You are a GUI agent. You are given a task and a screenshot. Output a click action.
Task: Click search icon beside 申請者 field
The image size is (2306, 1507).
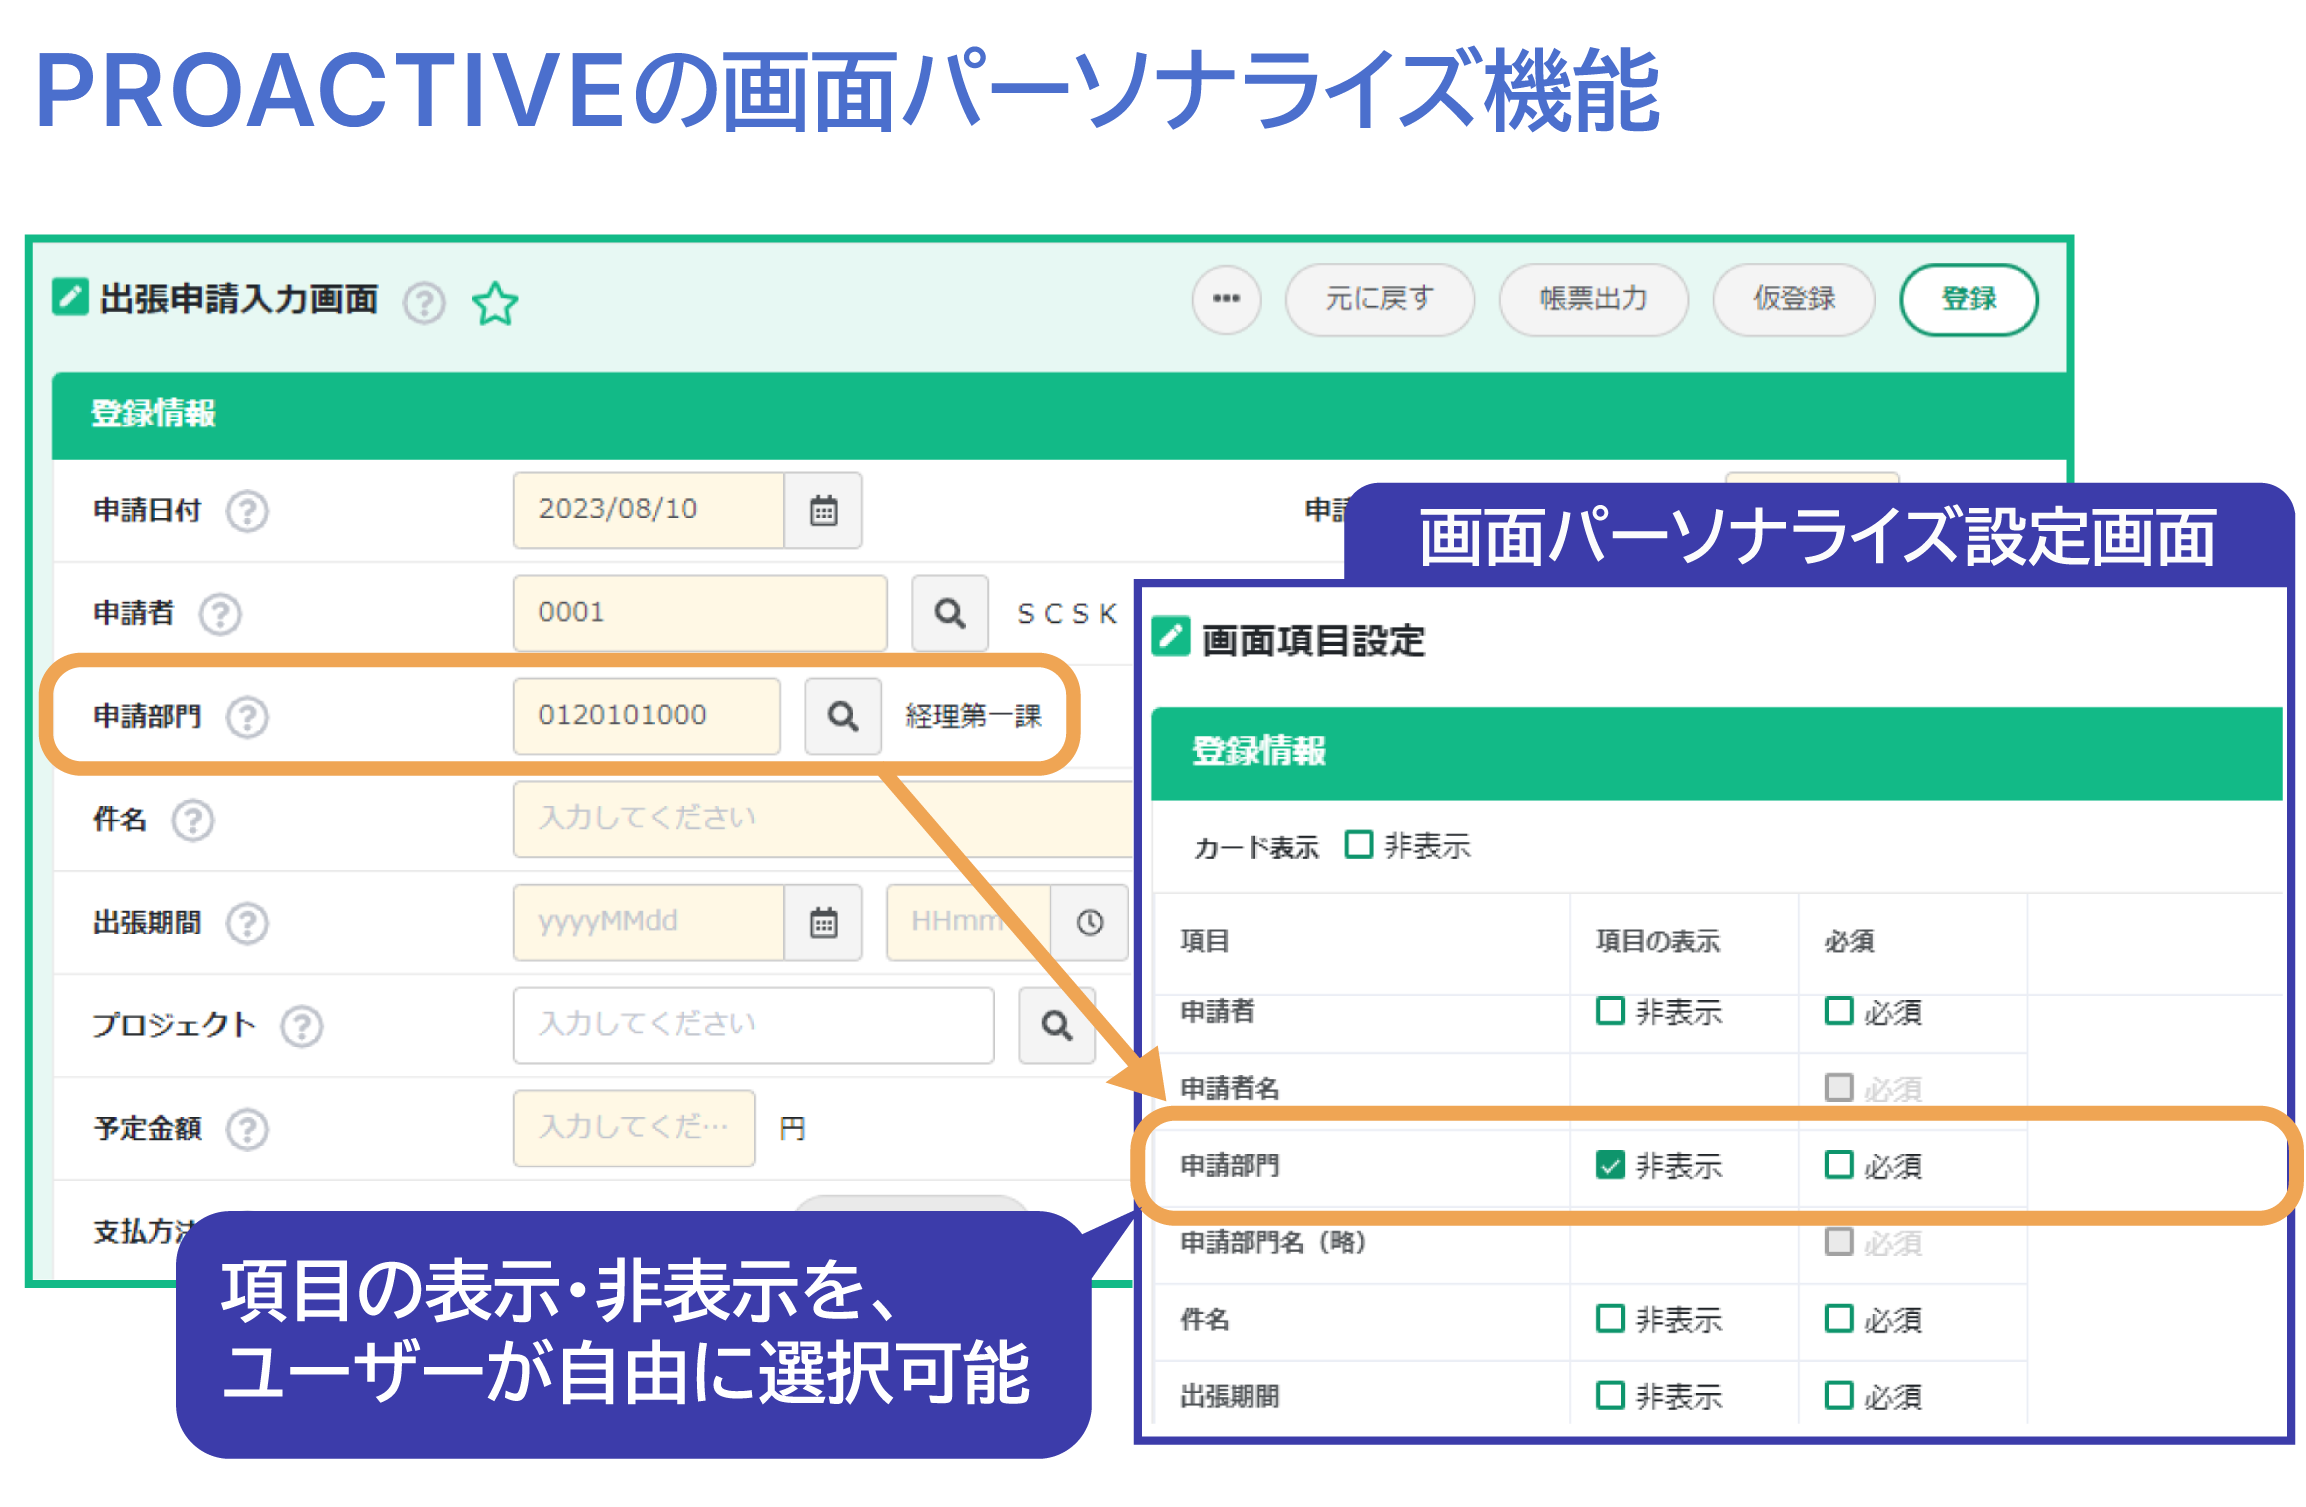click(950, 613)
